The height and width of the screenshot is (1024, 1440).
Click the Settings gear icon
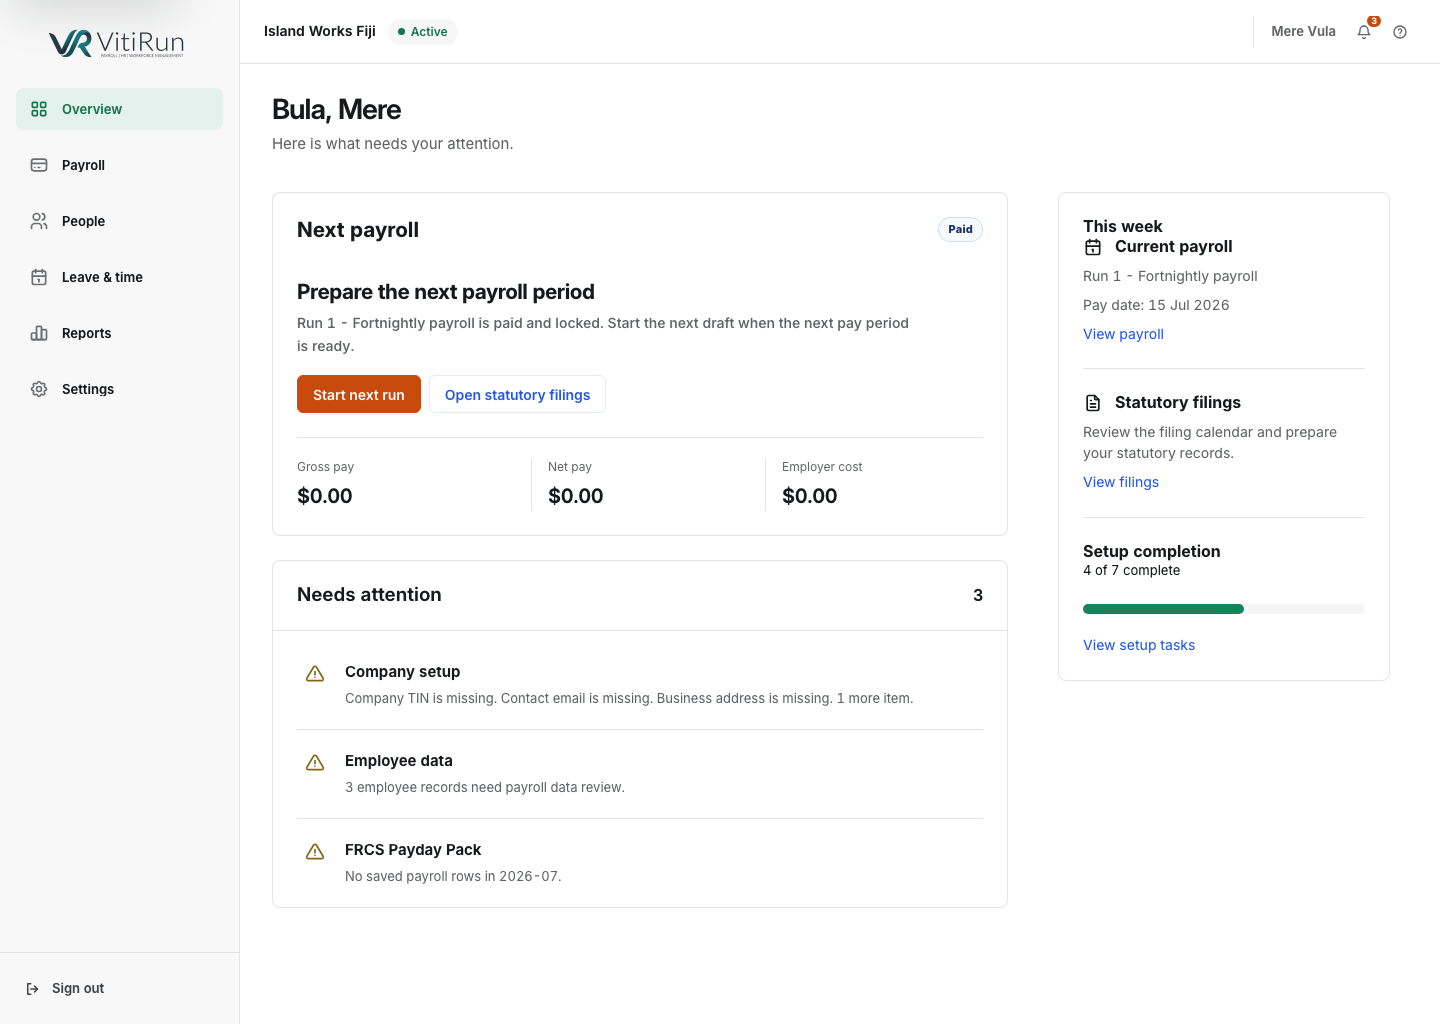(x=39, y=389)
